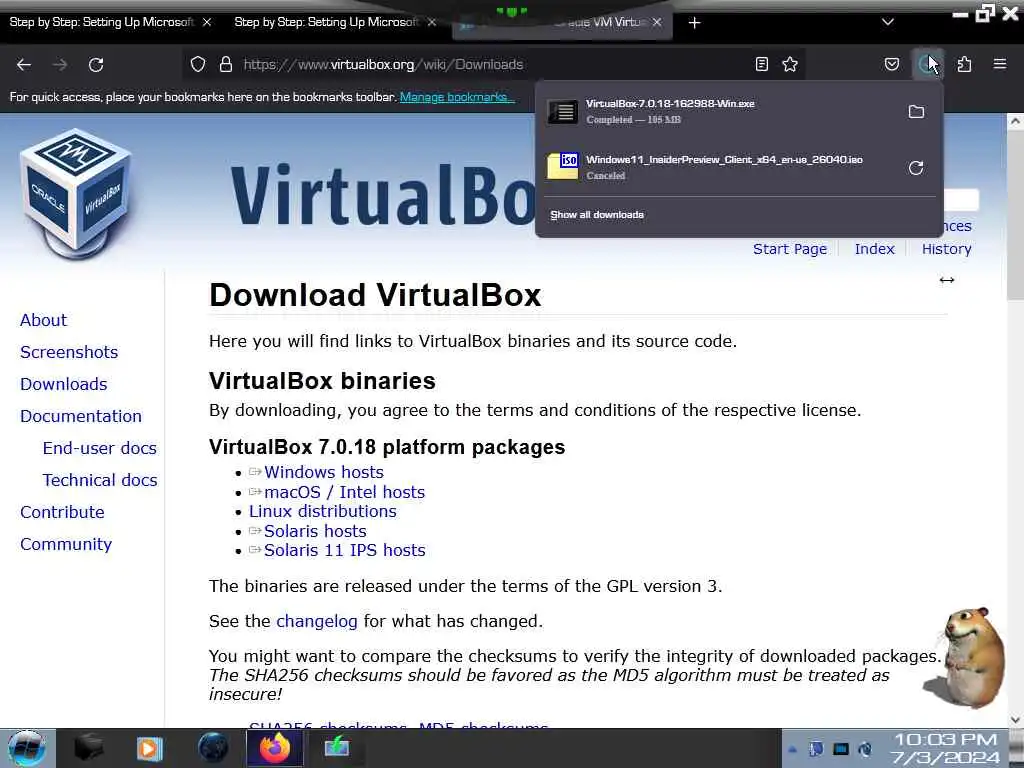Image resolution: width=1024 pixels, height=768 pixels.
Task: Click the taskbar clock and date
Action: (x=946, y=748)
